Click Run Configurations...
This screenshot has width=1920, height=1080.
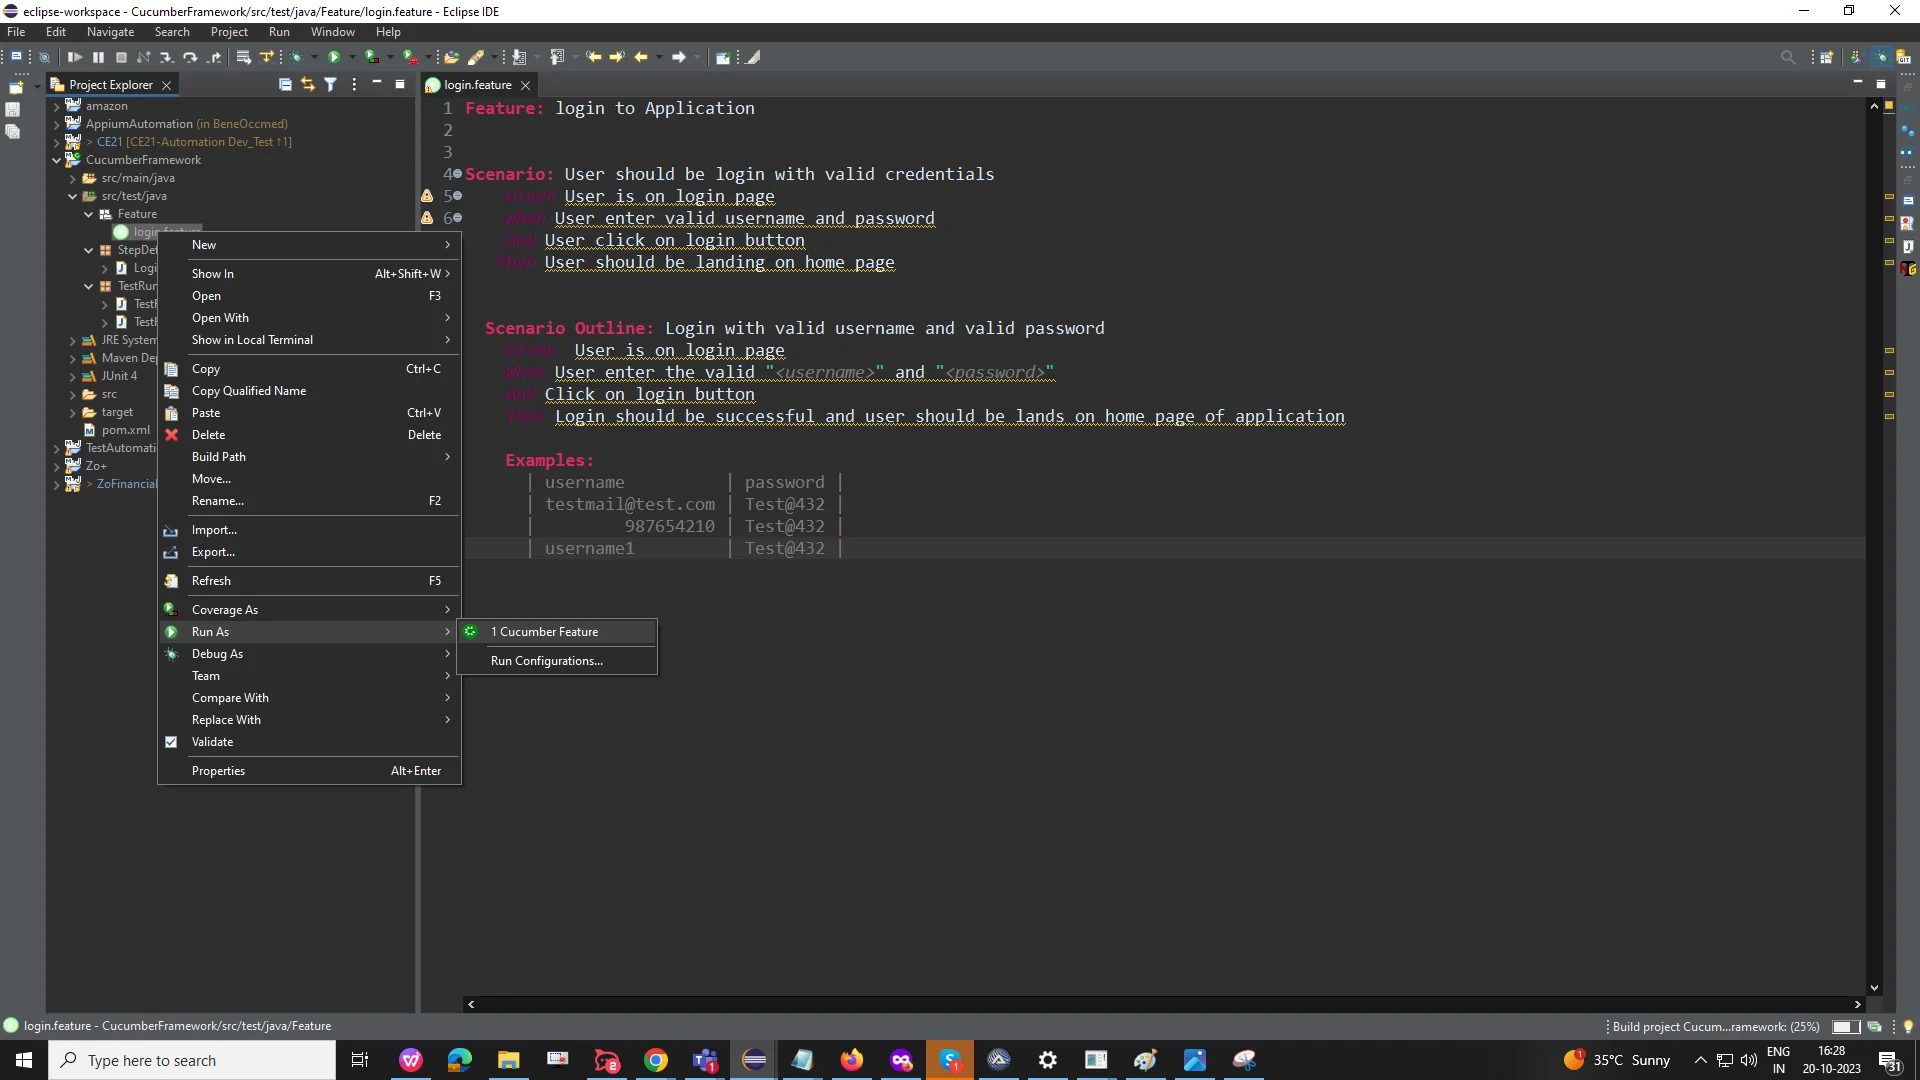pyautogui.click(x=546, y=660)
